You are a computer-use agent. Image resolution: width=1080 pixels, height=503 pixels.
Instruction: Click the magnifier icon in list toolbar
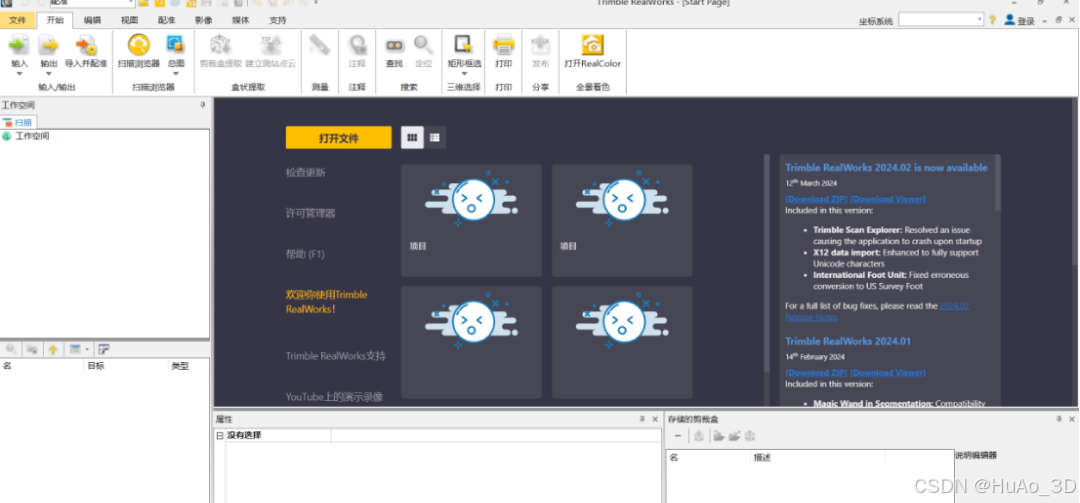pyautogui.click(x=12, y=349)
